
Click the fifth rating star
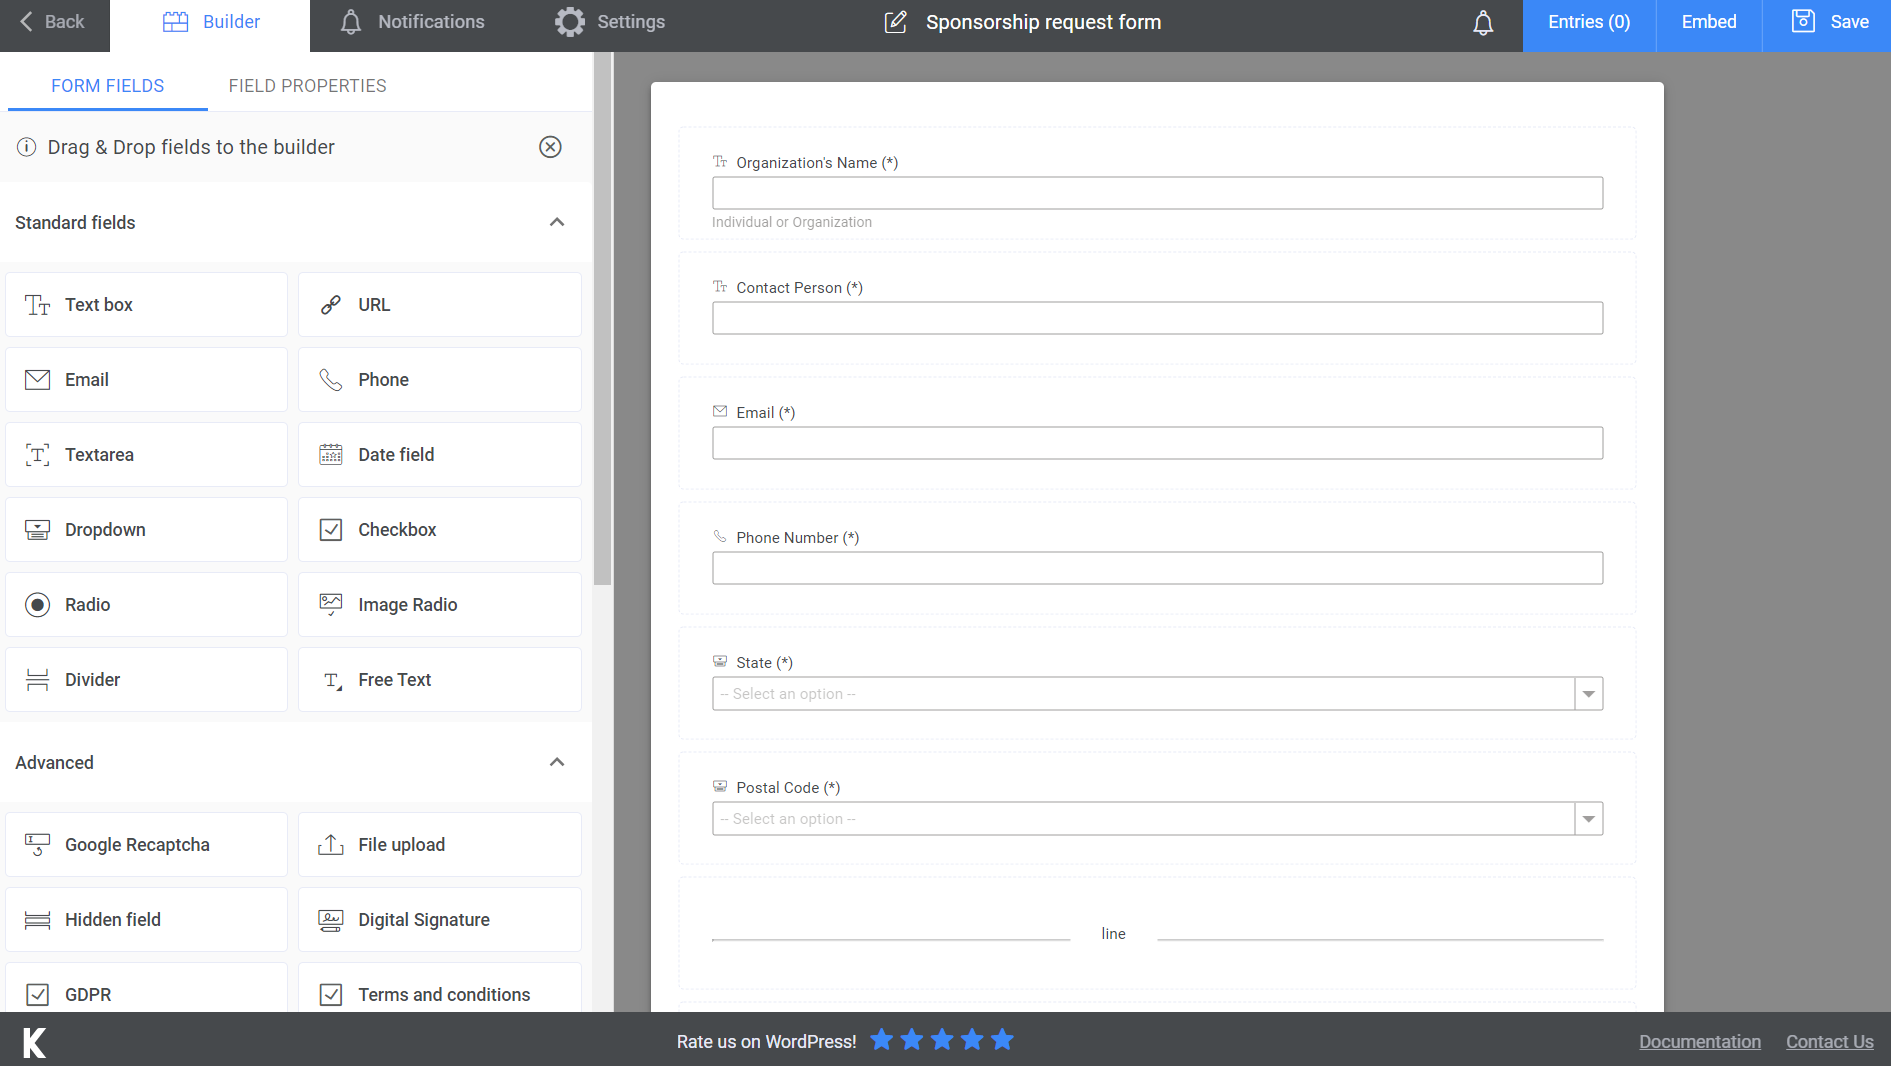tap(1002, 1040)
